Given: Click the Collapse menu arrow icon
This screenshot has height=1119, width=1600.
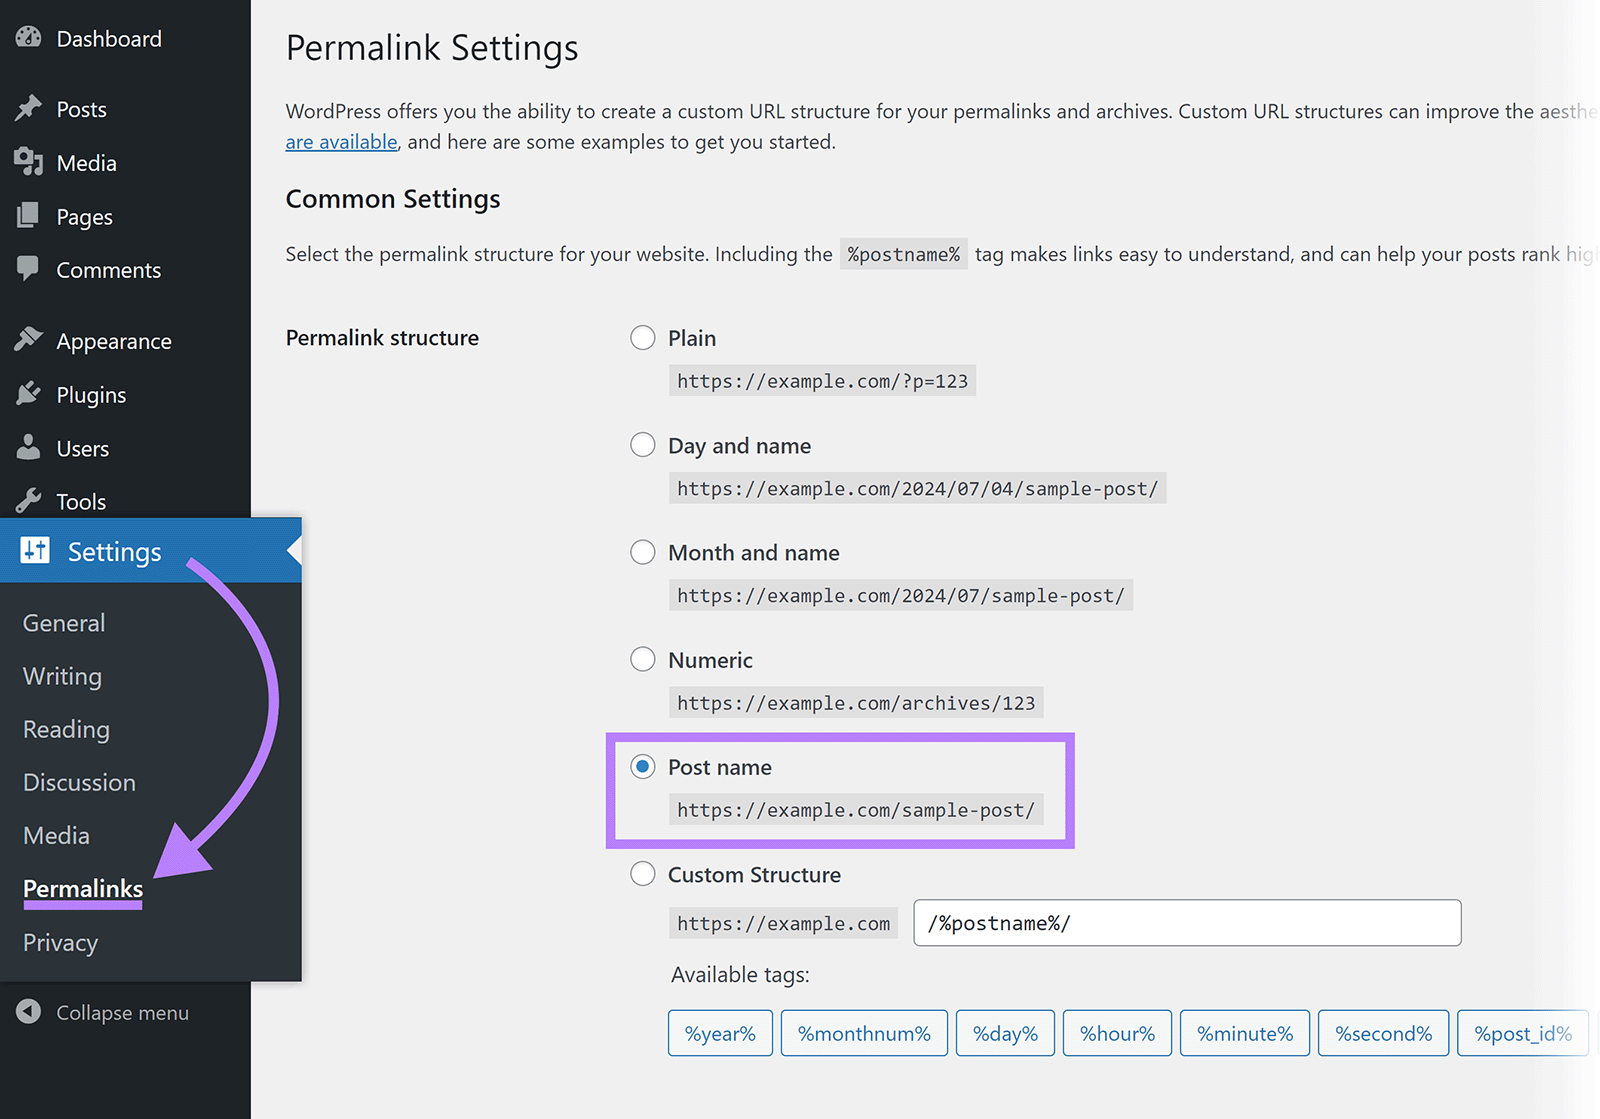Looking at the screenshot, I should pyautogui.click(x=30, y=1012).
